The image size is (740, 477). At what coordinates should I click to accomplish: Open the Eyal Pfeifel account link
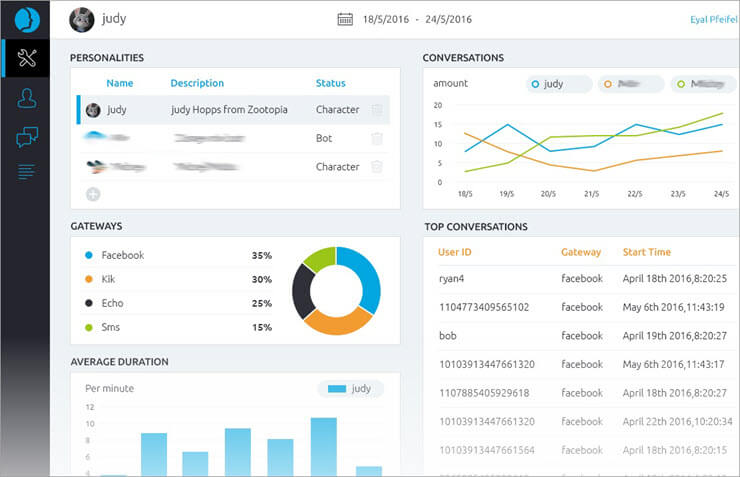713,19
